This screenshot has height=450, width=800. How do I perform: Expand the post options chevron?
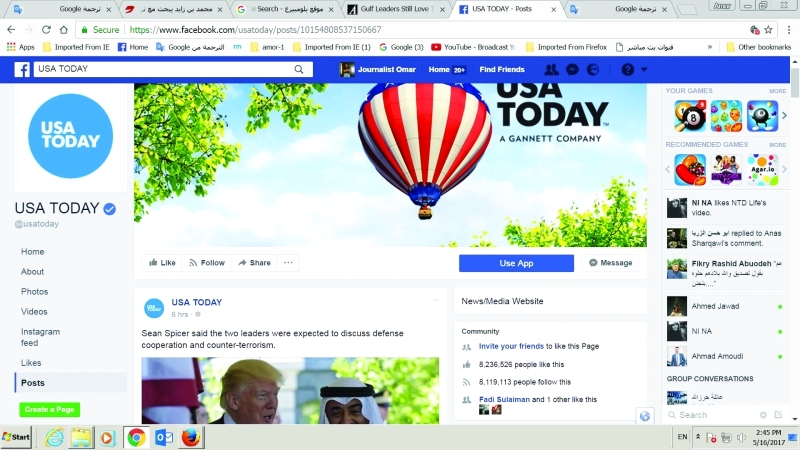point(436,301)
